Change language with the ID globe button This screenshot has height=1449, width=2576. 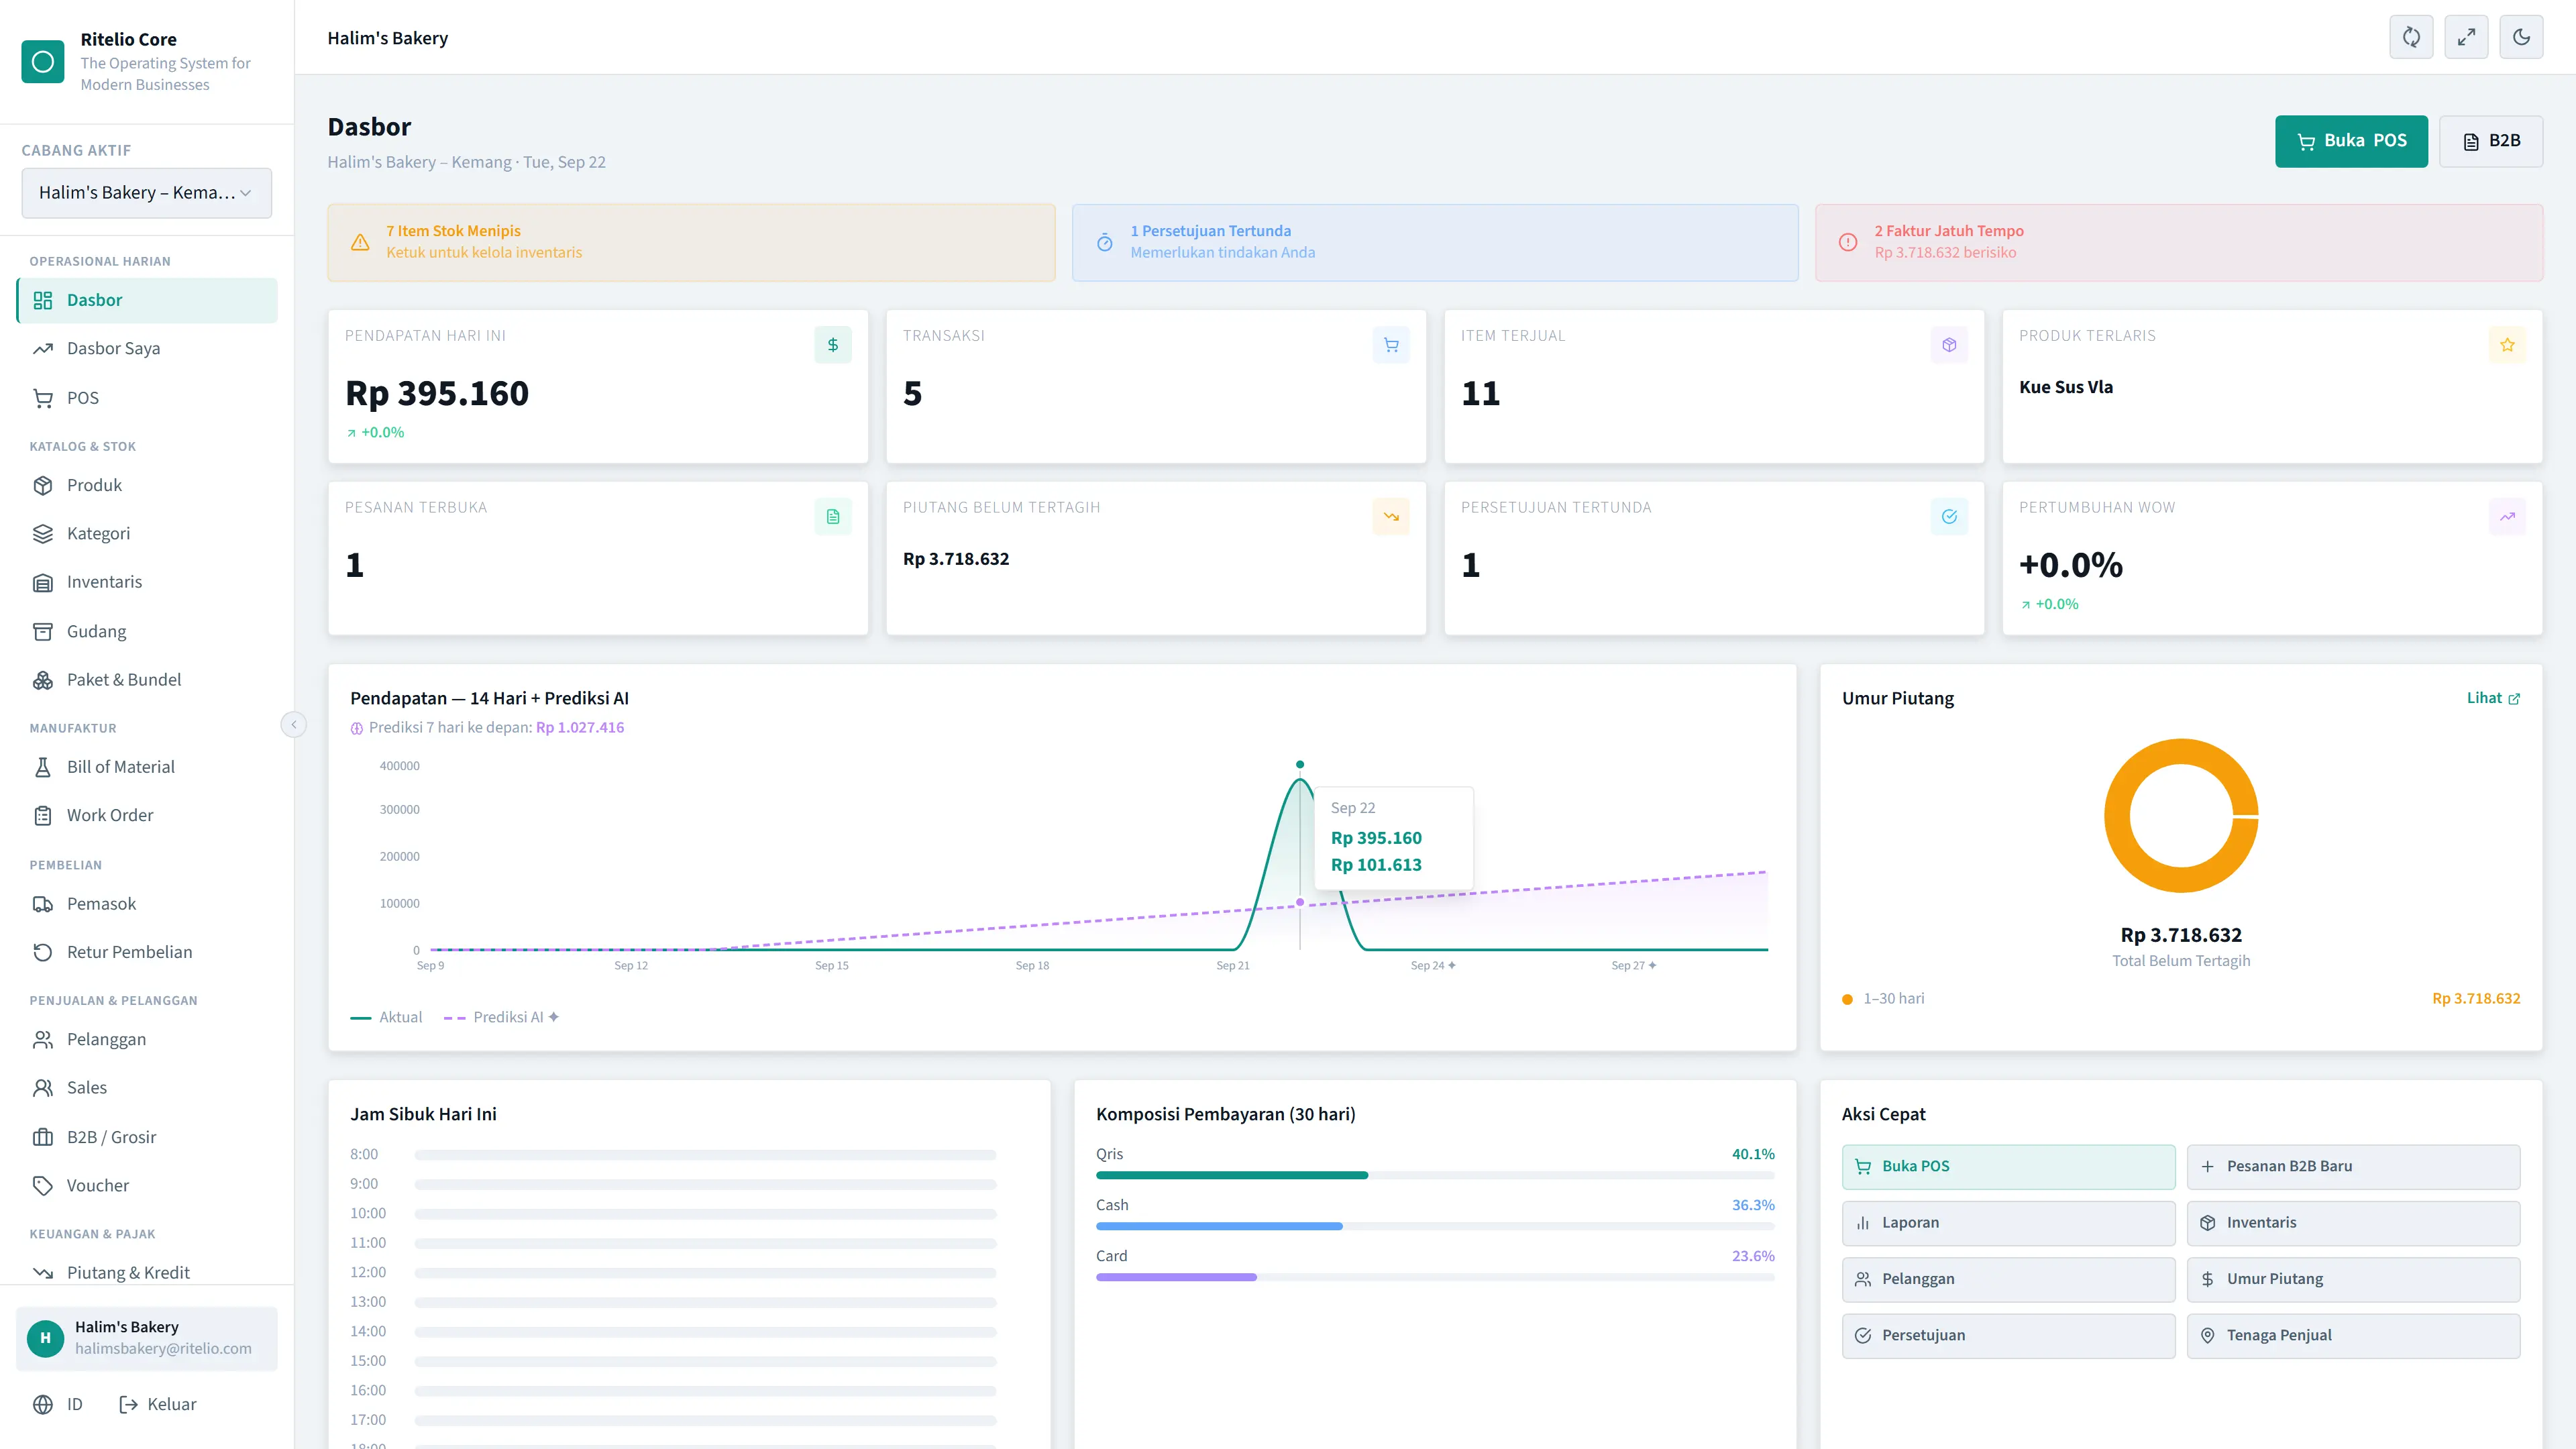(57, 1404)
